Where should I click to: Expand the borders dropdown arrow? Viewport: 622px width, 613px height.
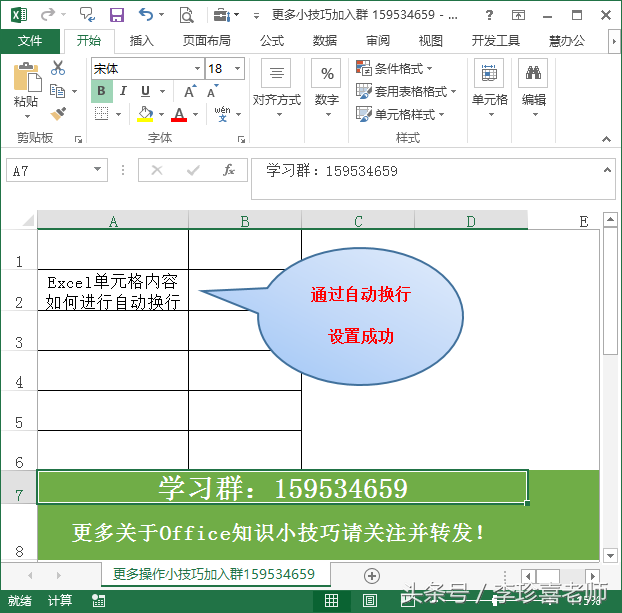tap(119, 115)
